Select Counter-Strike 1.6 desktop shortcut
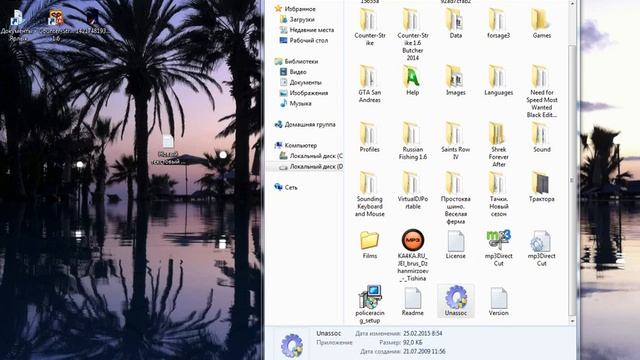 click(56, 25)
